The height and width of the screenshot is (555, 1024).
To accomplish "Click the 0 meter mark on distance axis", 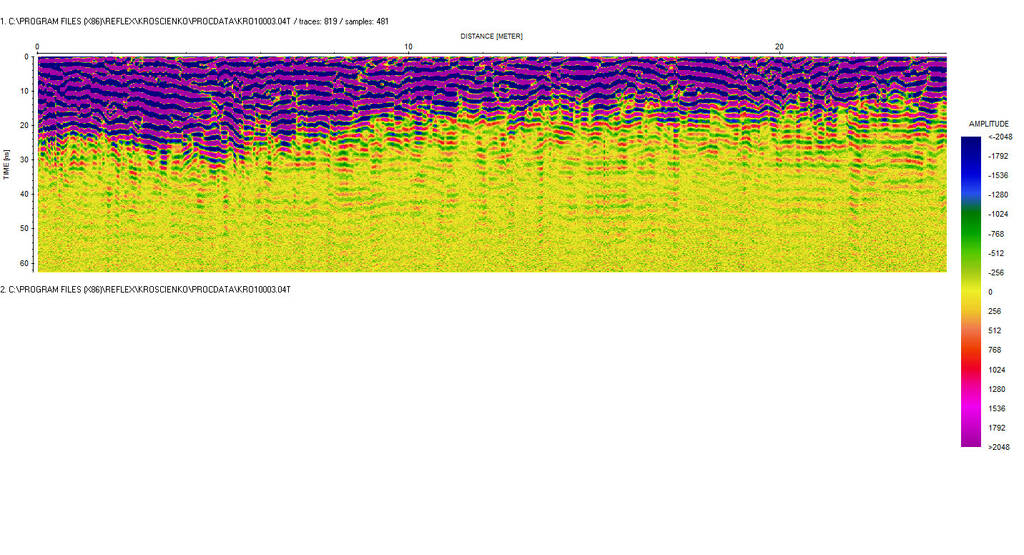I will point(37,47).
